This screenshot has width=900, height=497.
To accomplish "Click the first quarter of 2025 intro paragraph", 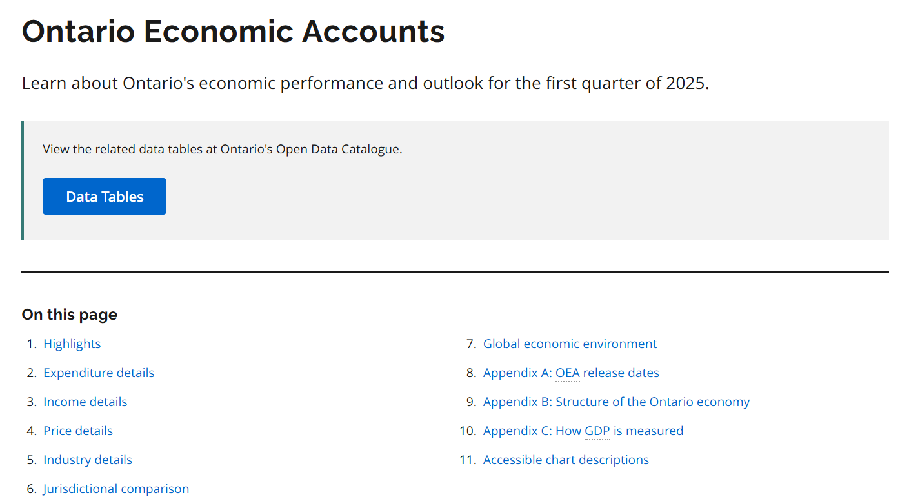I will coord(365,82).
